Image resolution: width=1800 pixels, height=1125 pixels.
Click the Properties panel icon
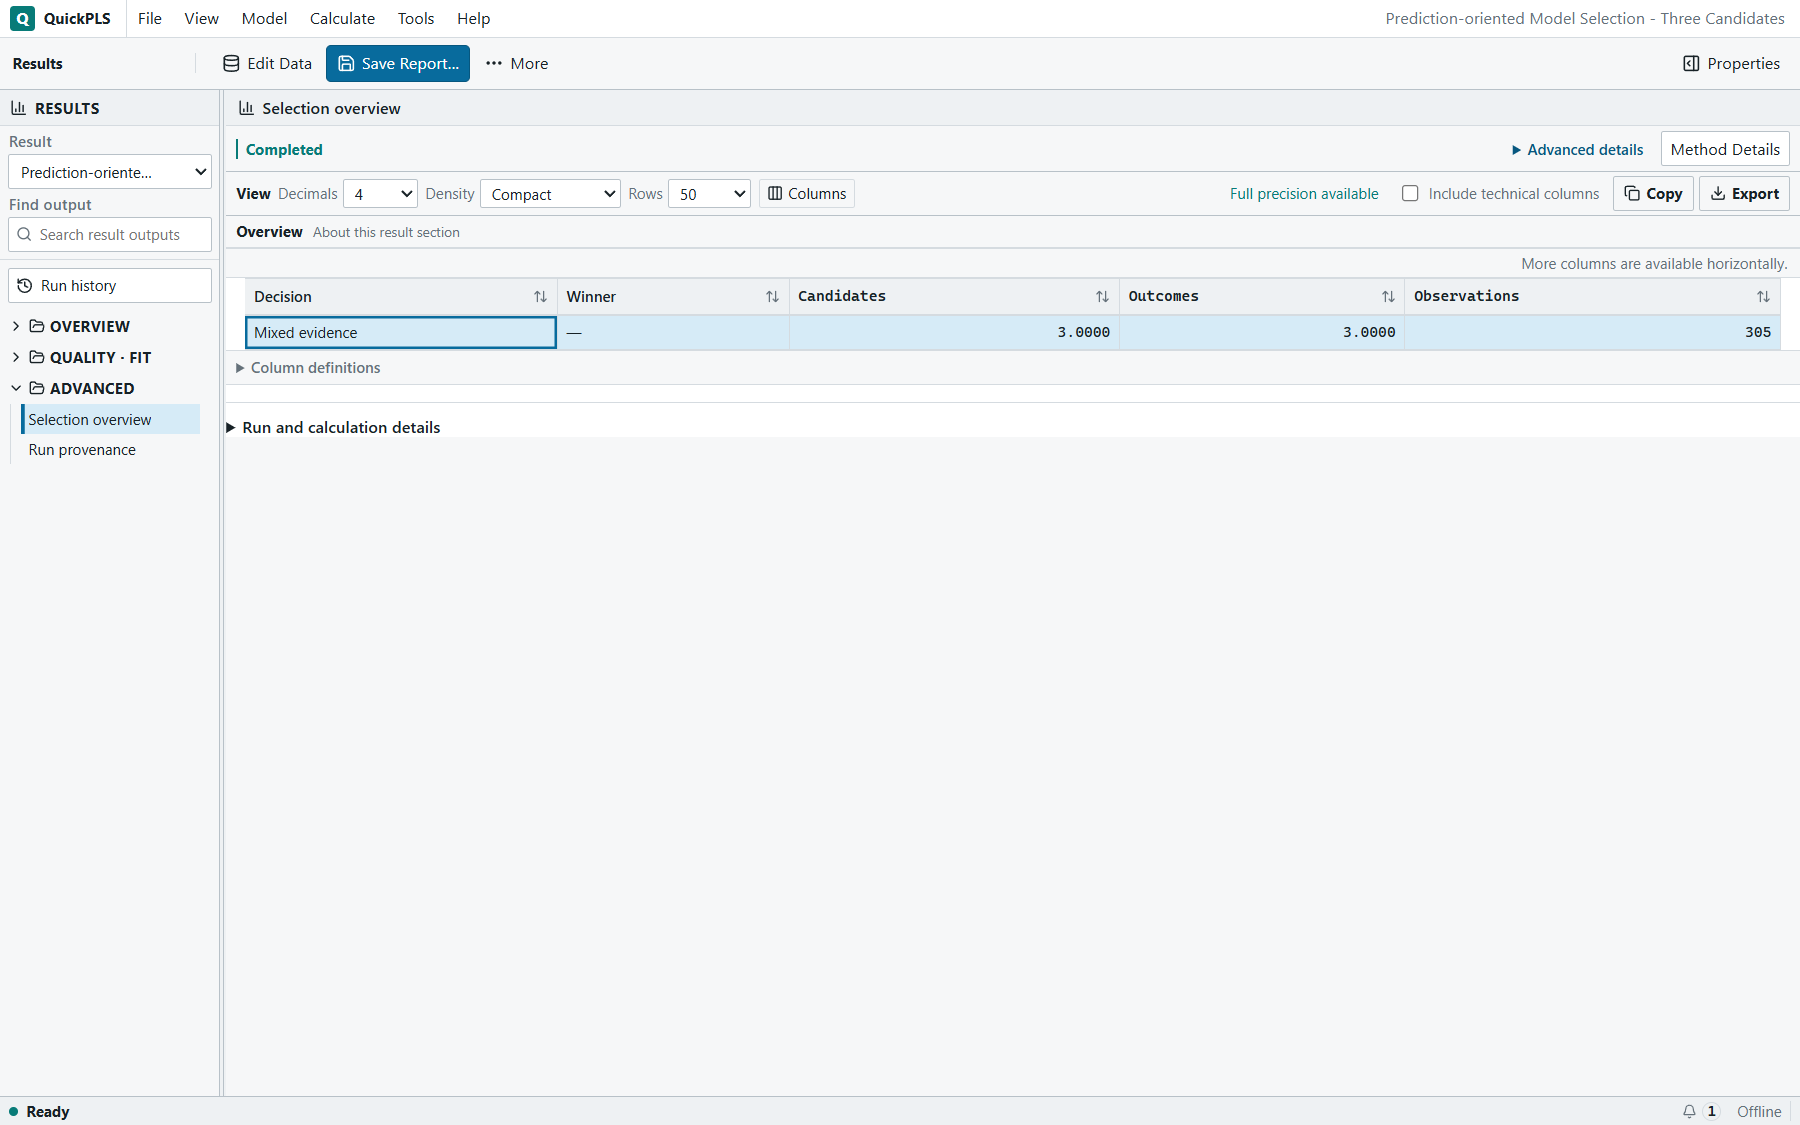(1691, 63)
